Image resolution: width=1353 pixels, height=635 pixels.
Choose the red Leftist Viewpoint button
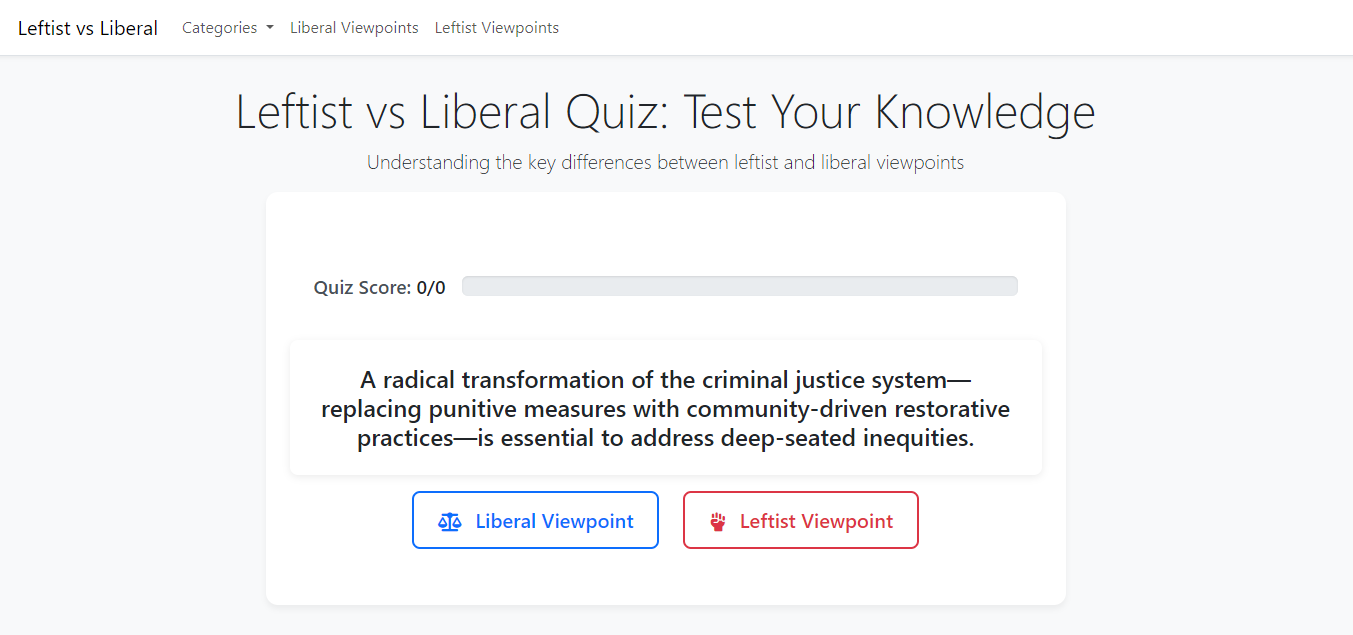pyautogui.click(x=801, y=520)
